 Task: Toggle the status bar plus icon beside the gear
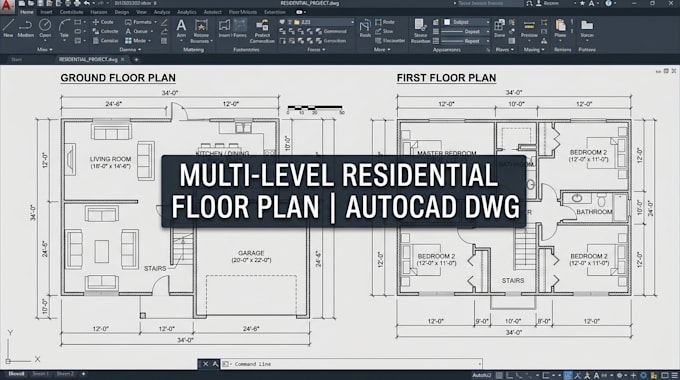(634, 375)
